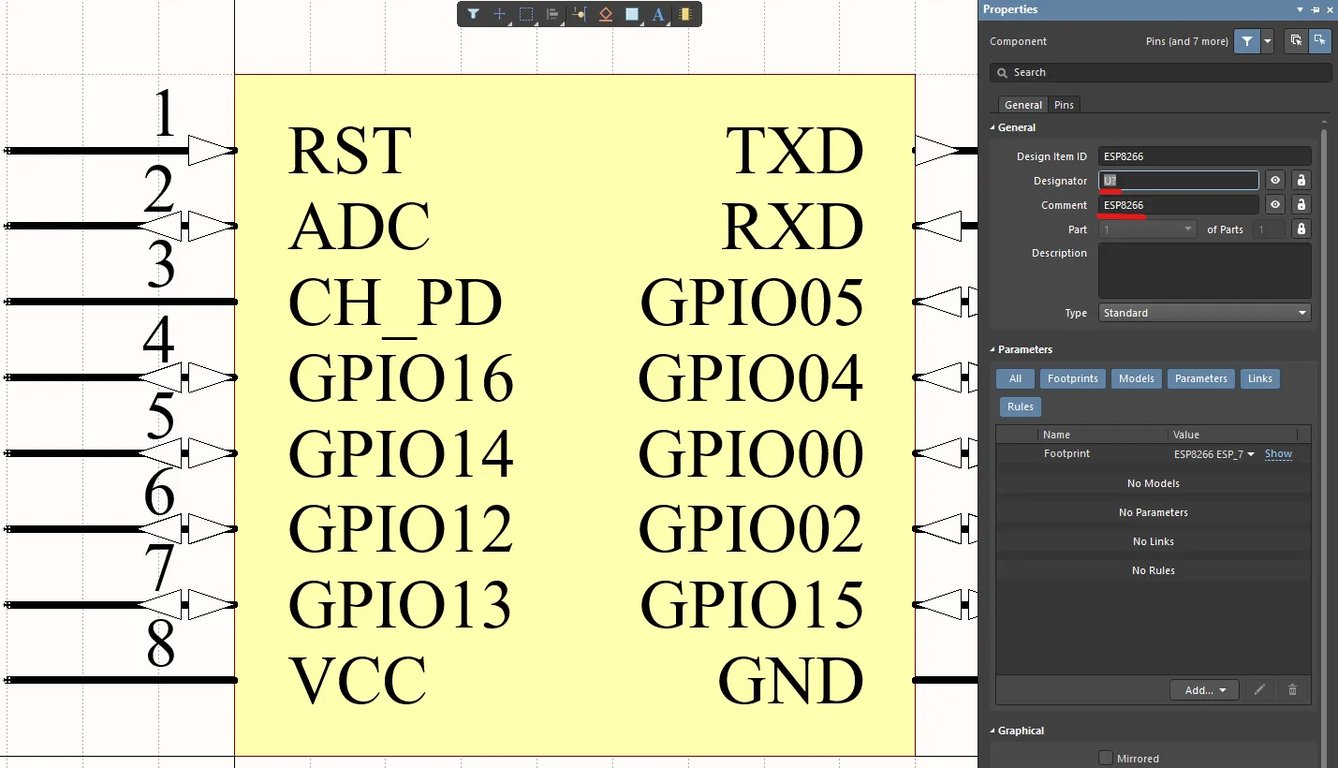Open the Part number dropdown
The width and height of the screenshot is (1338, 768).
[1147, 229]
